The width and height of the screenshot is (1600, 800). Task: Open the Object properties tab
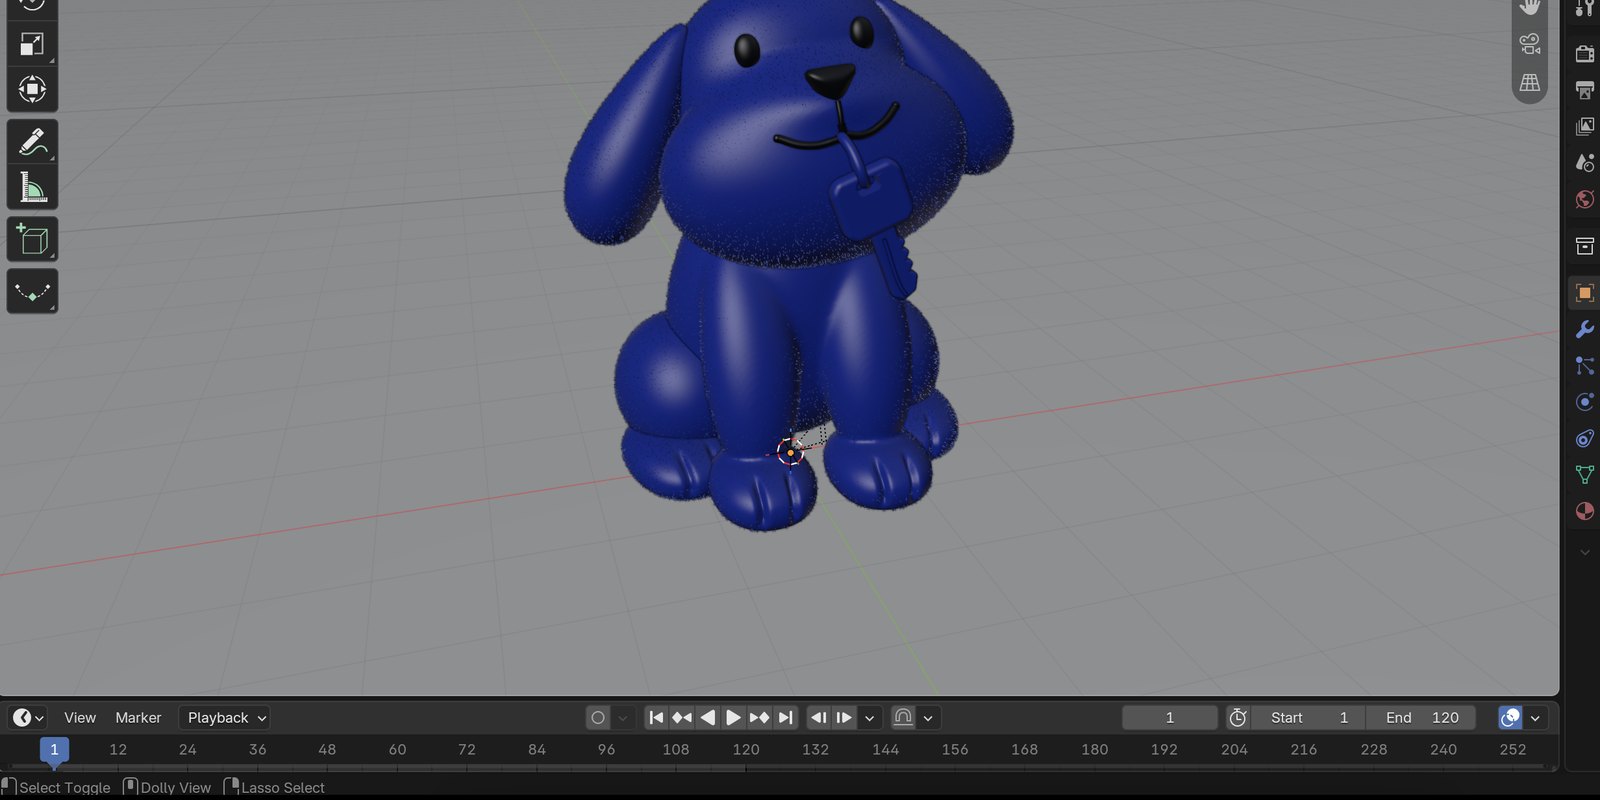coord(1585,293)
